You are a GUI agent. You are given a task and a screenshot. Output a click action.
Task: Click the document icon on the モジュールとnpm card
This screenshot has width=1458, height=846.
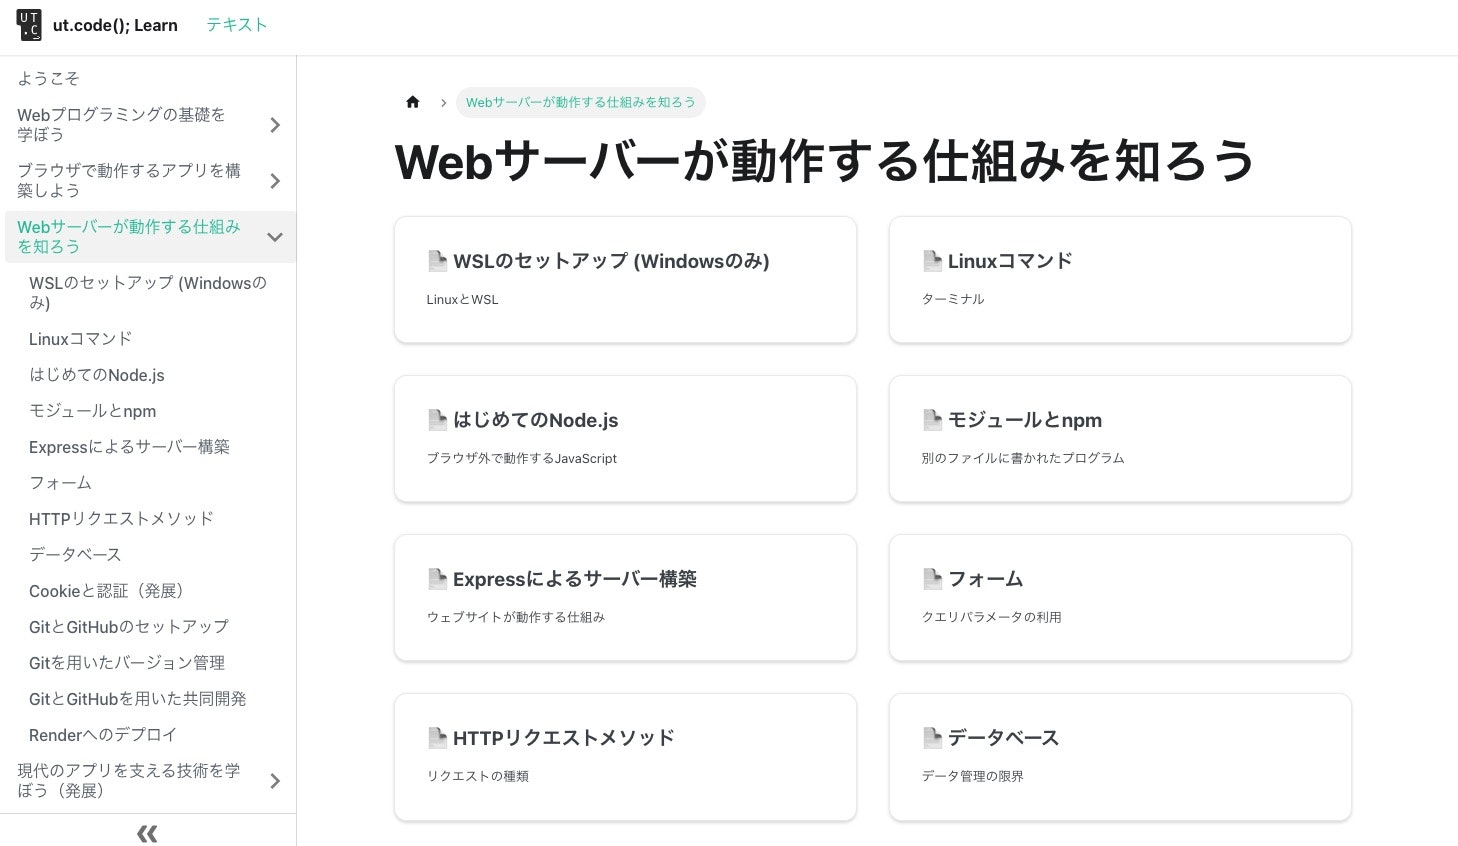point(933,420)
